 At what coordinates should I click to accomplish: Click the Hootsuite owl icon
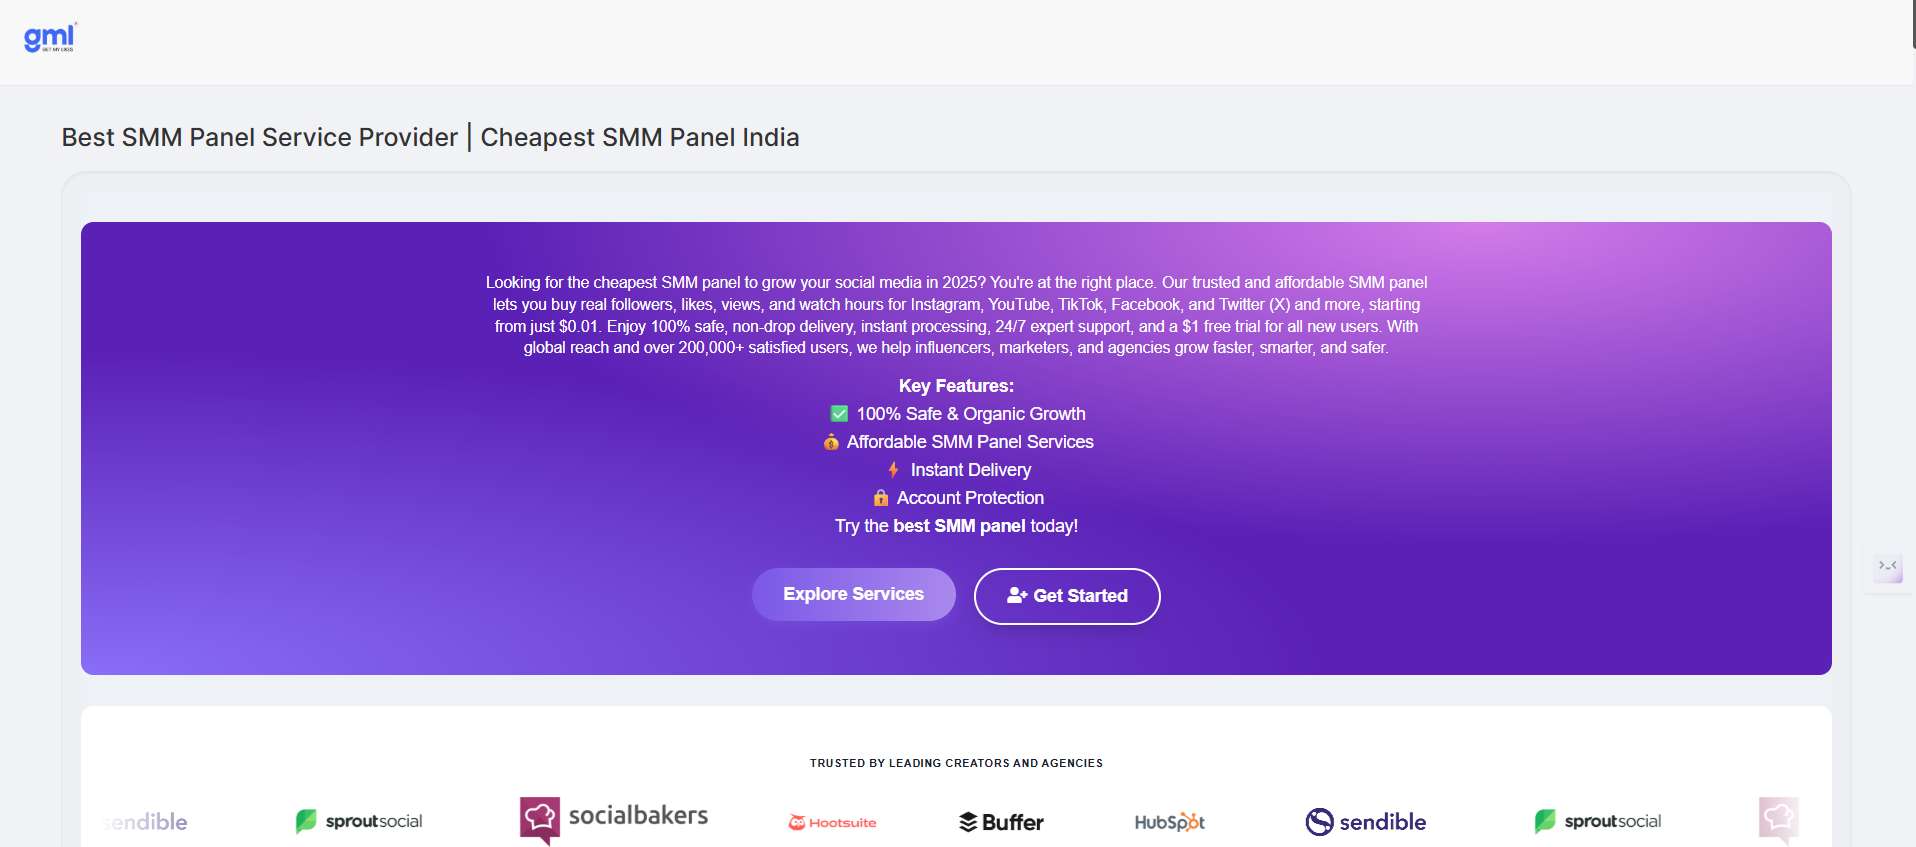[796, 822]
